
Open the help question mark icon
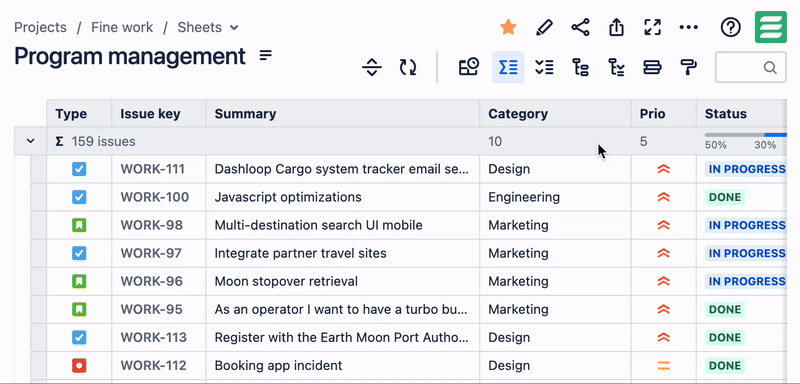(x=731, y=27)
